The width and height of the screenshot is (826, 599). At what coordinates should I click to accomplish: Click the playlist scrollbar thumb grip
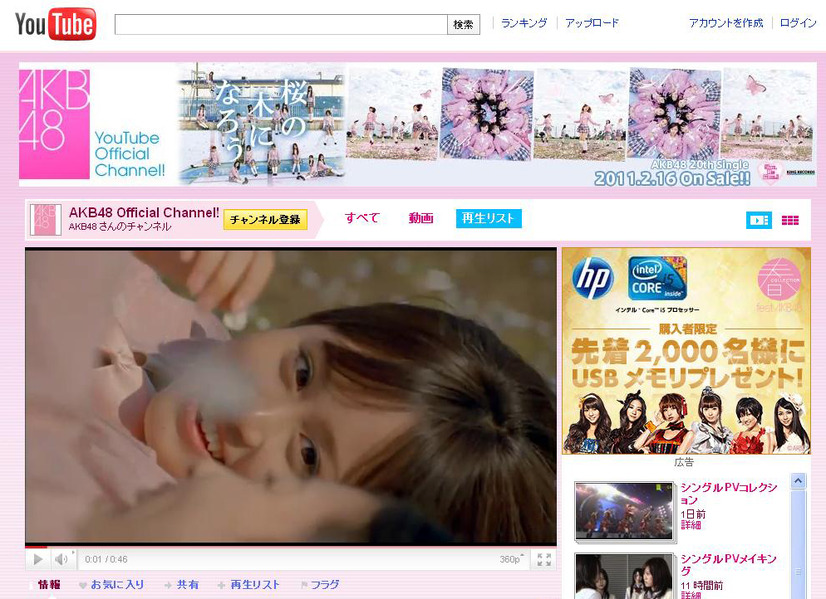(799, 572)
